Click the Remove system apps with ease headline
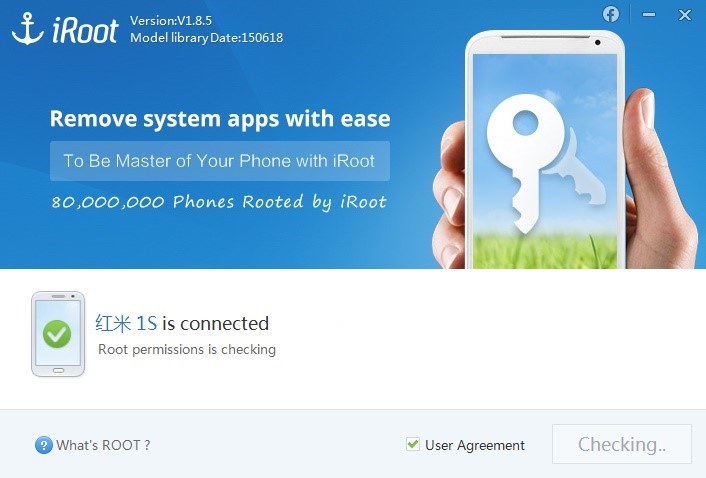706x478 pixels. tap(220, 119)
